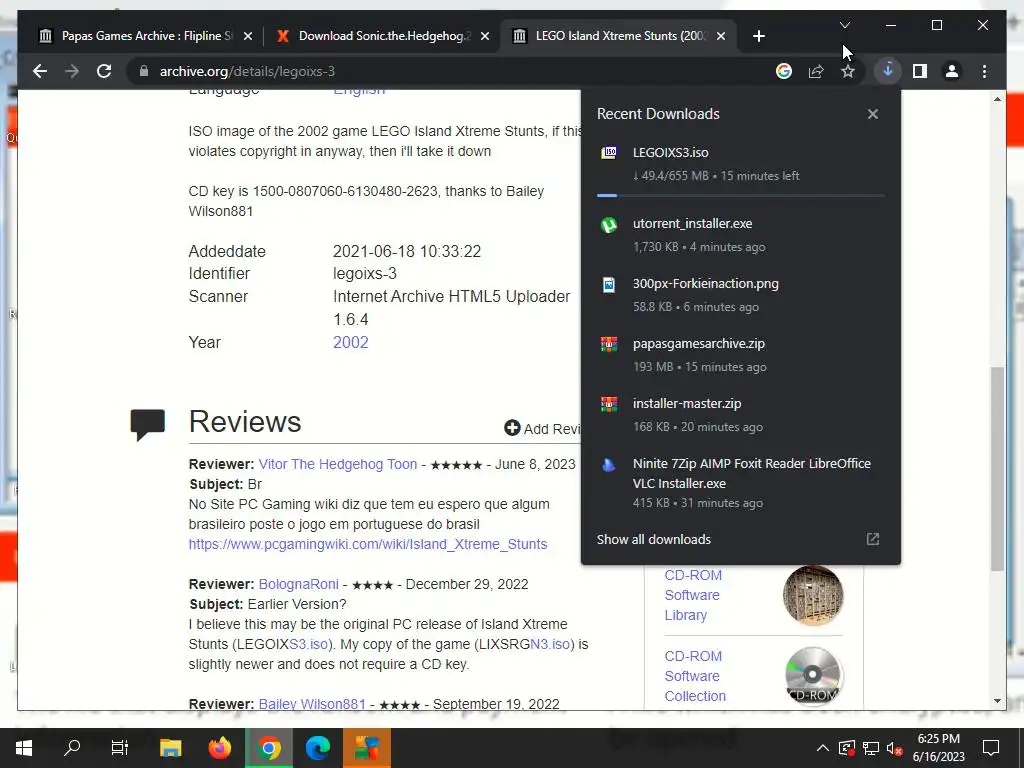Switch to Download Sonic.the.Hedgehog tab
Image resolution: width=1024 pixels, height=768 pixels.
coord(382,36)
